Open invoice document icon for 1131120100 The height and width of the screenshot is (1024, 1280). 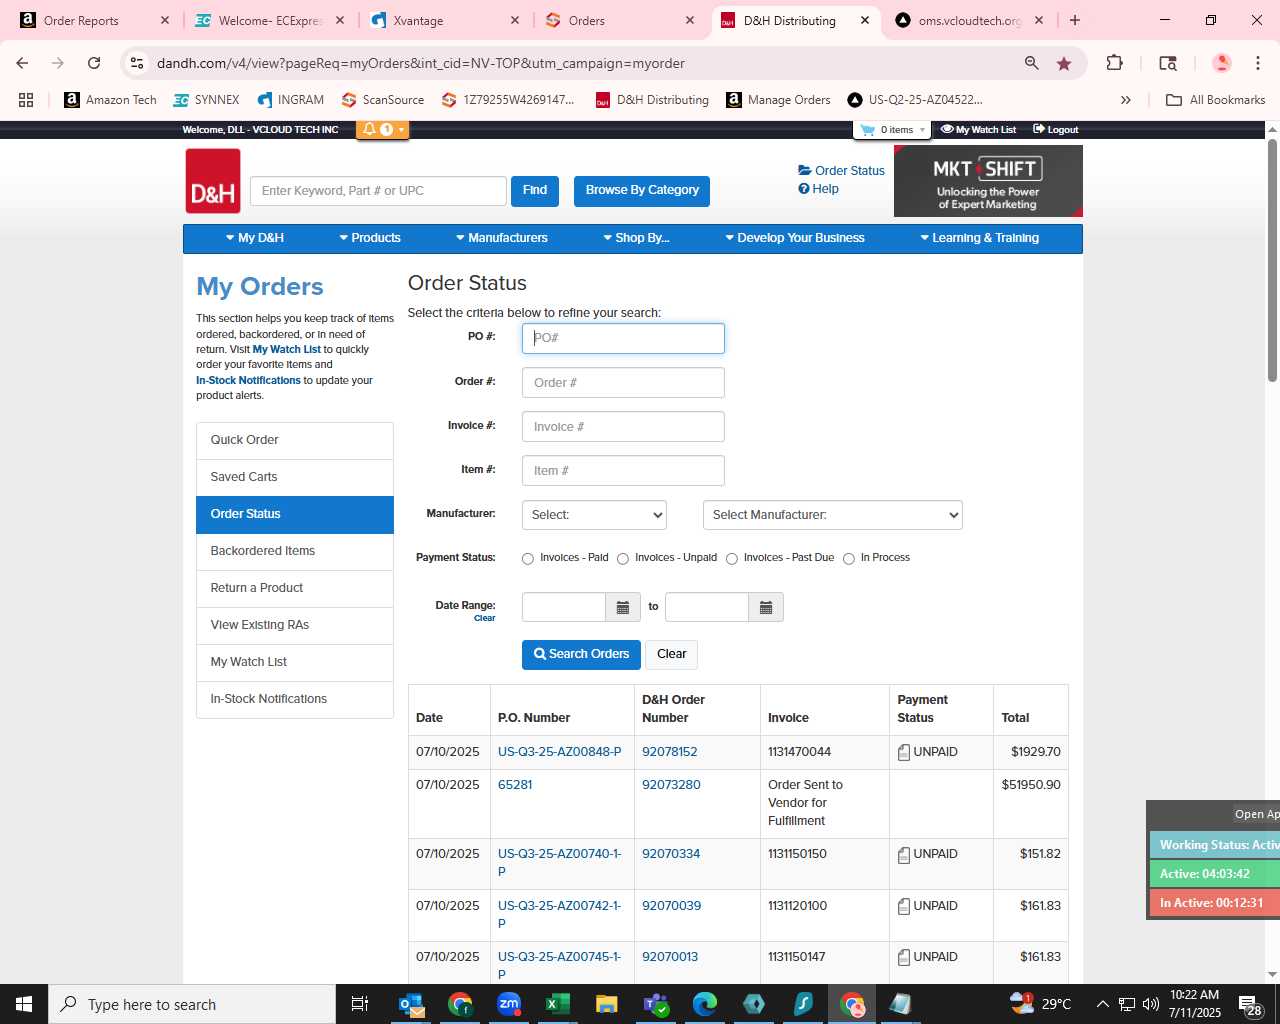click(904, 906)
